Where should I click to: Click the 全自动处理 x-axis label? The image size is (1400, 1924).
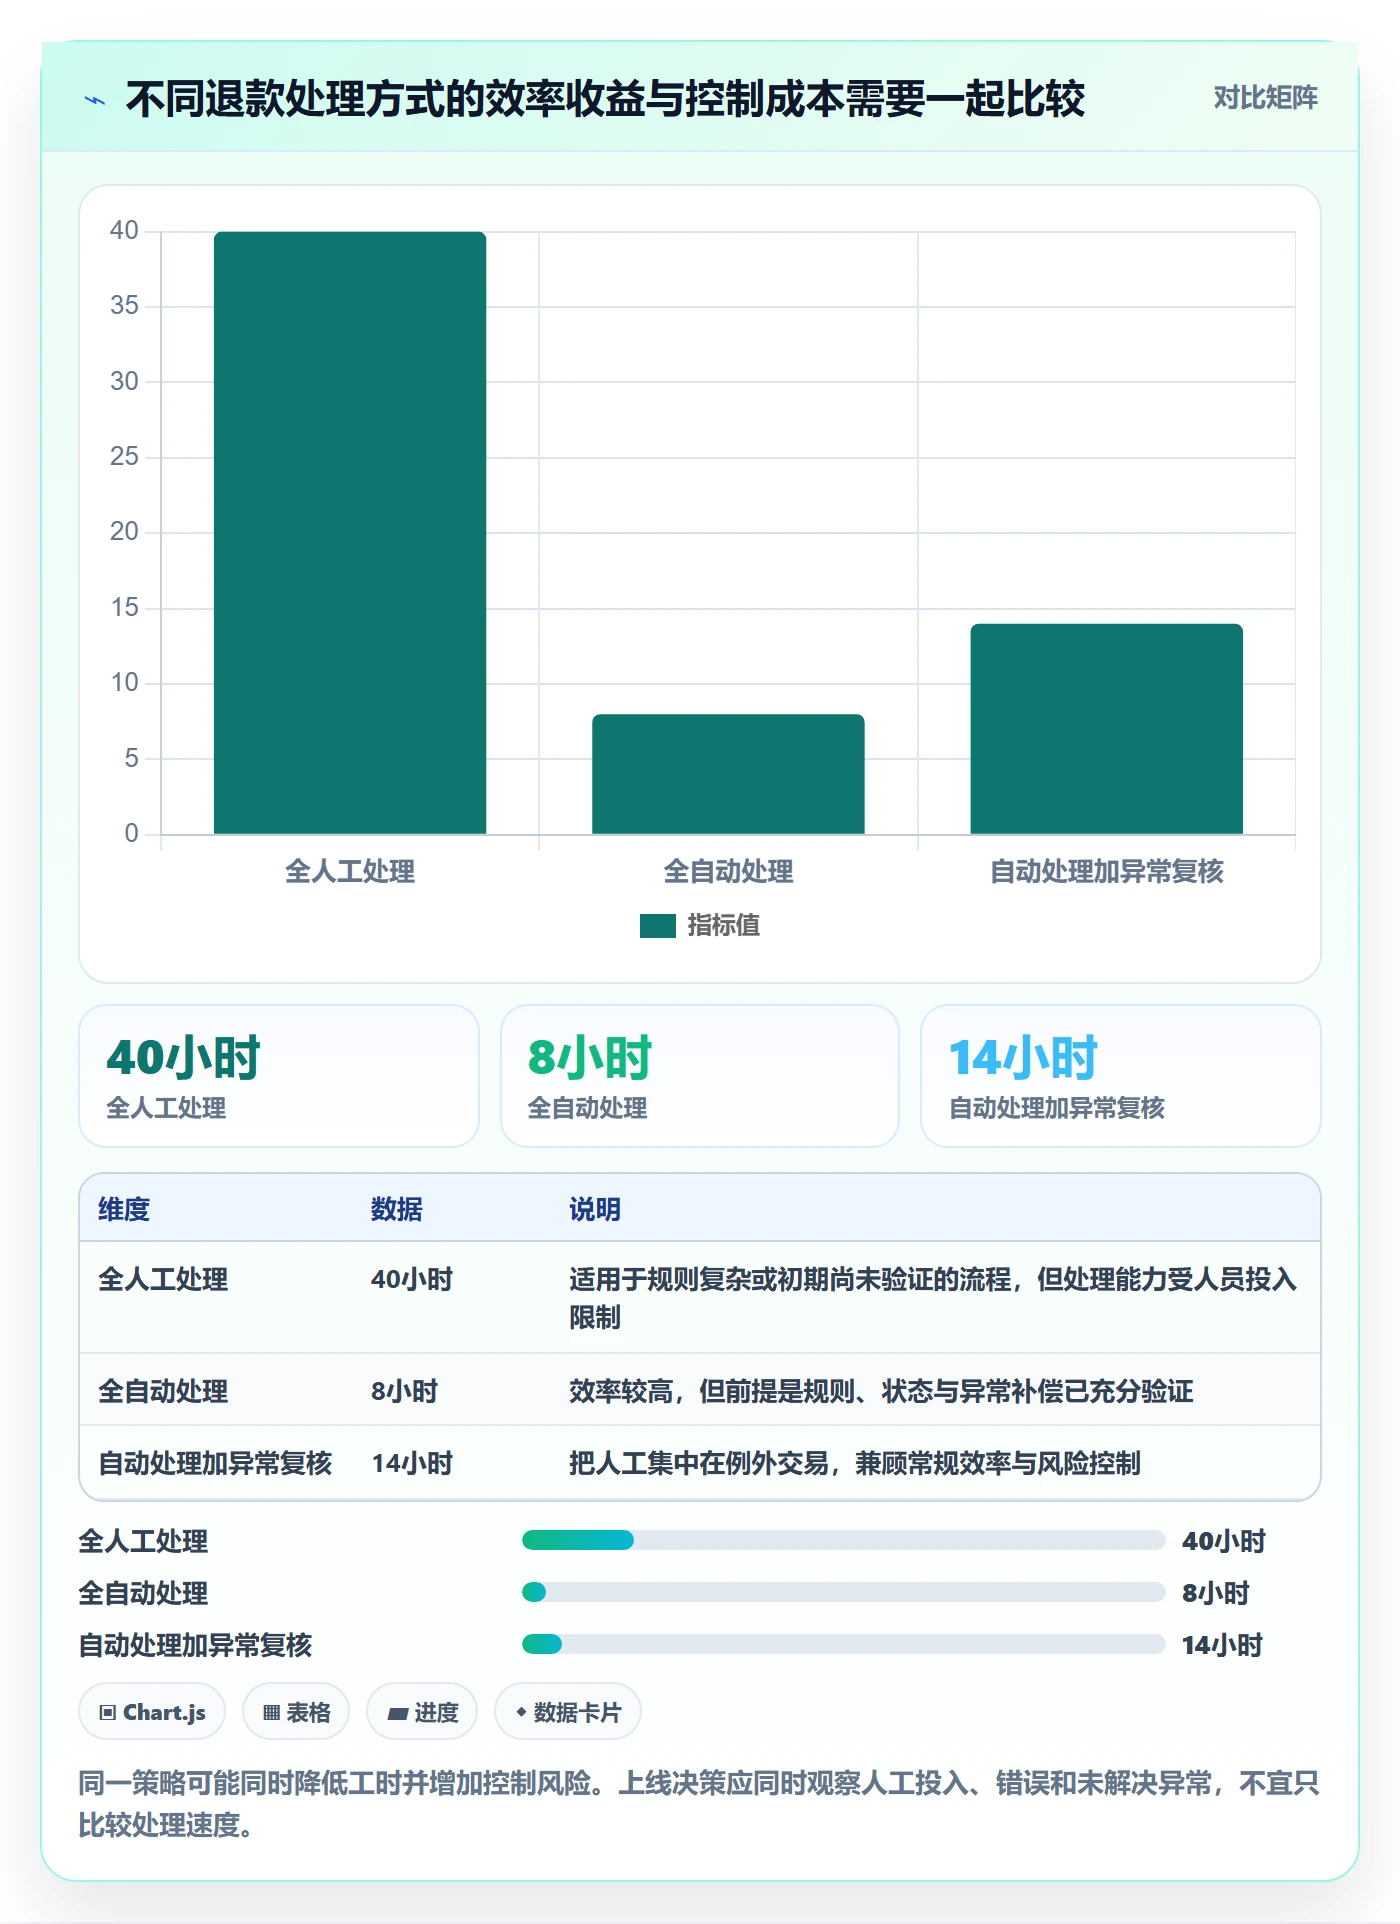[728, 871]
